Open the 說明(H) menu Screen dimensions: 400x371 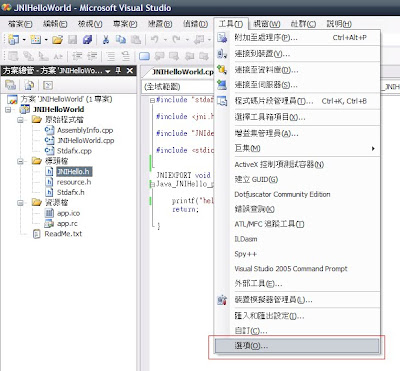click(x=339, y=24)
